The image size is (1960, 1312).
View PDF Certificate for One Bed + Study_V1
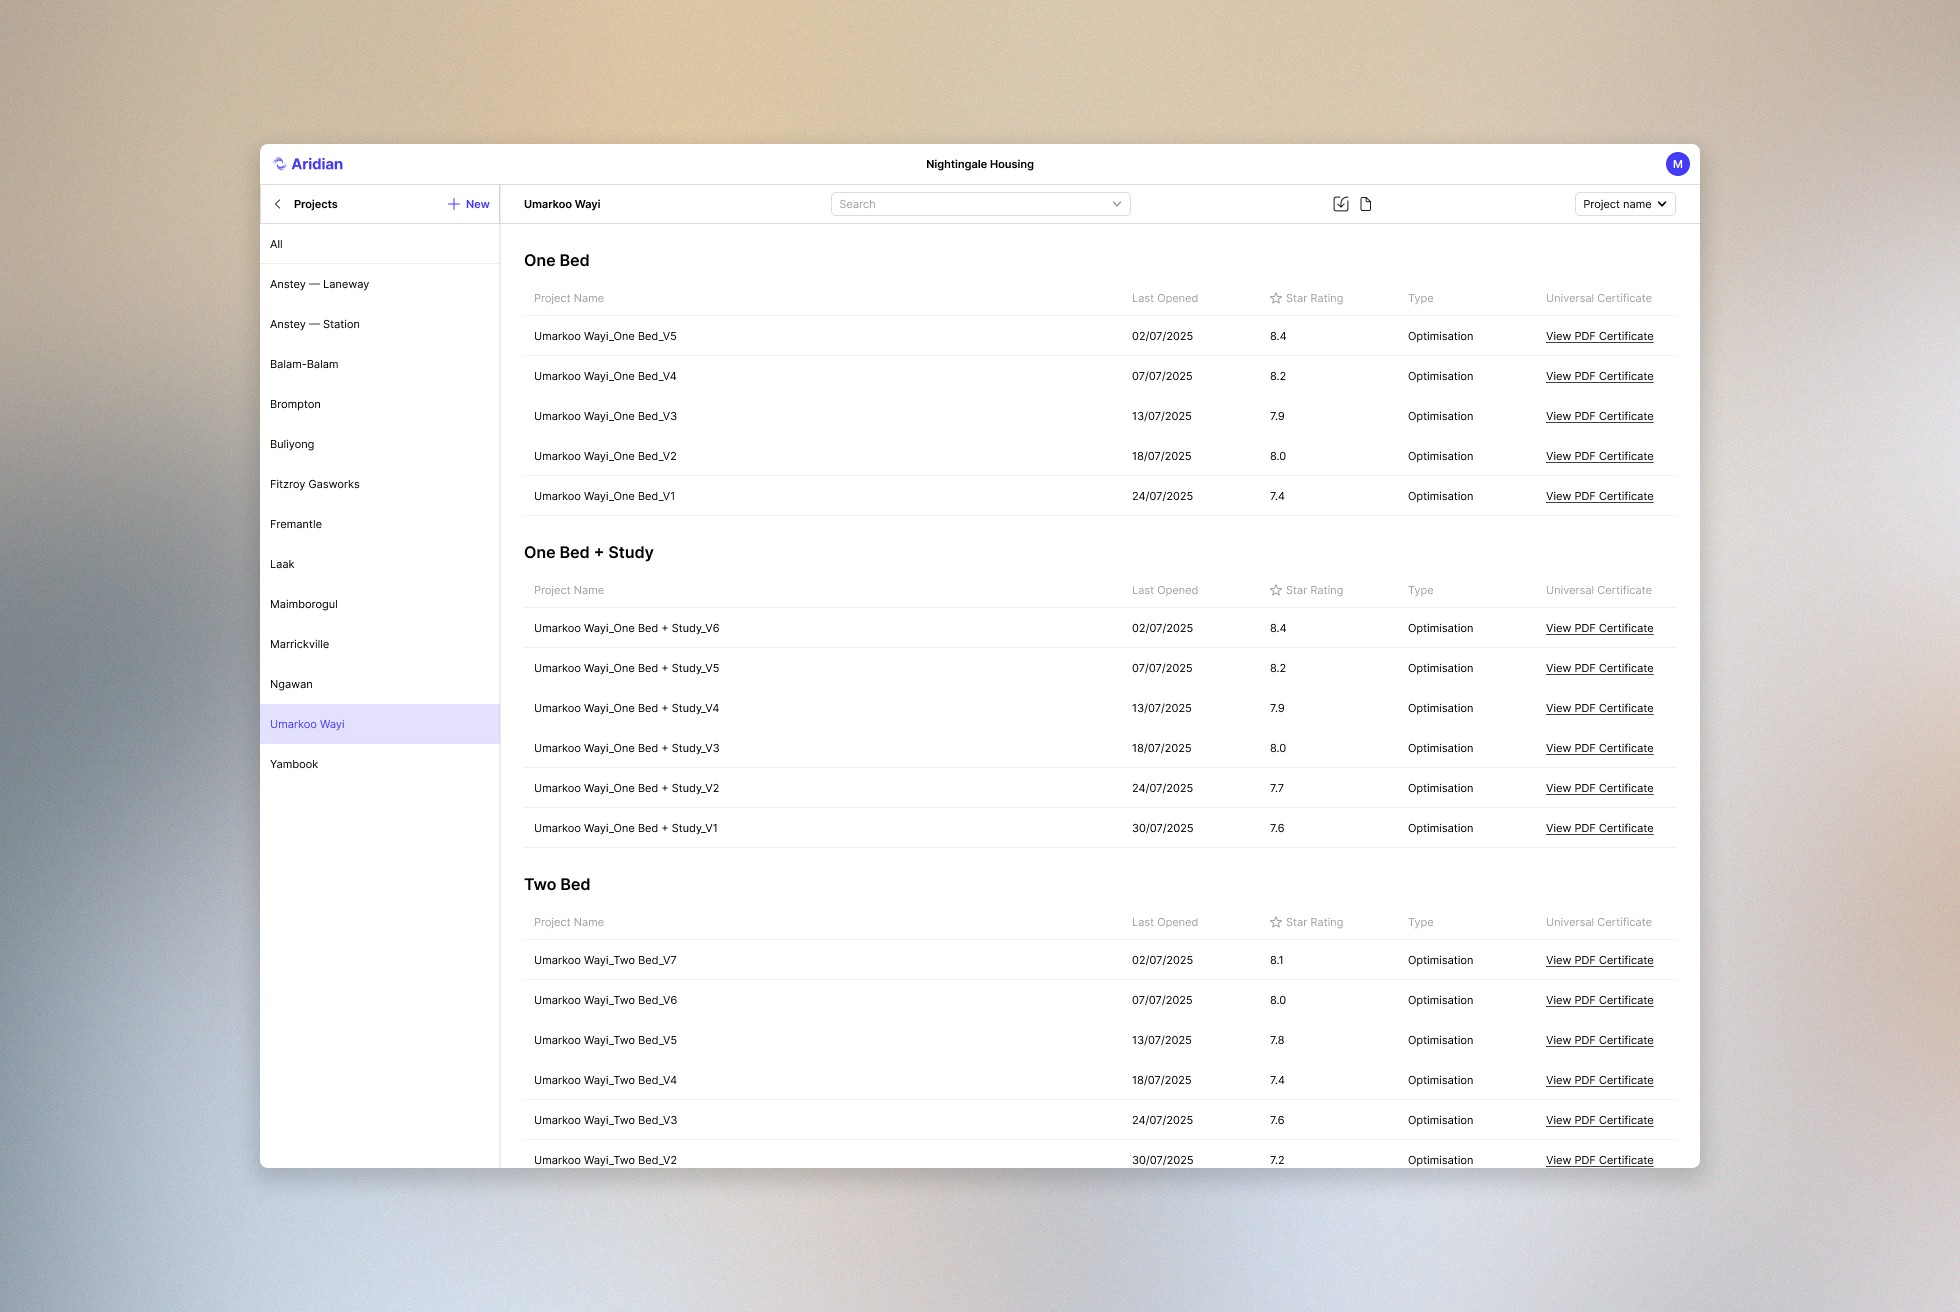1599,828
